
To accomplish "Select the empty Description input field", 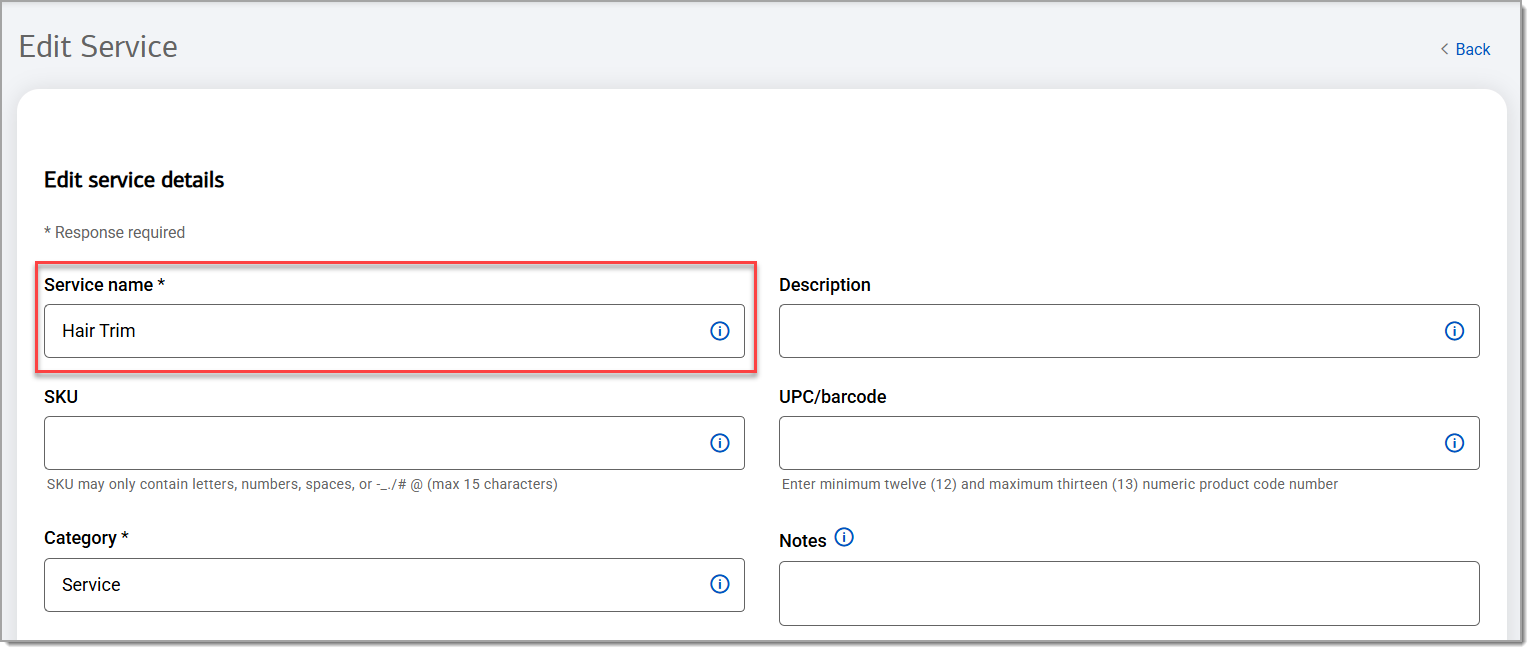I will [1129, 331].
